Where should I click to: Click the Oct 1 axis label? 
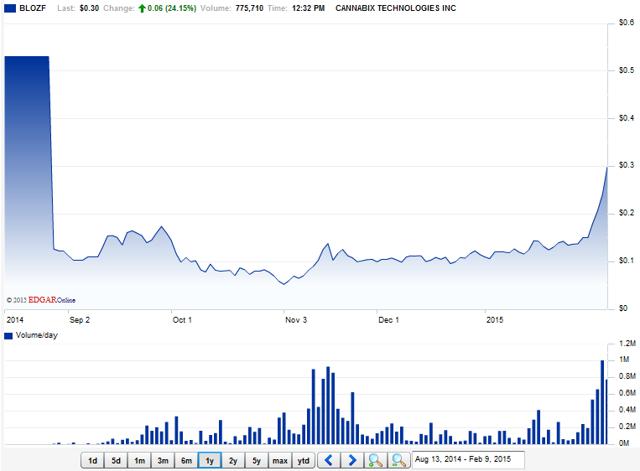coord(182,320)
